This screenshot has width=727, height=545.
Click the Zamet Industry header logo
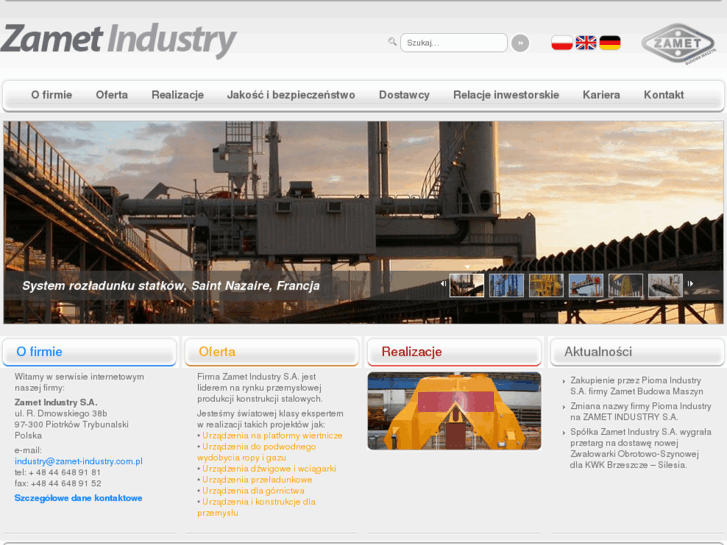(118, 41)
